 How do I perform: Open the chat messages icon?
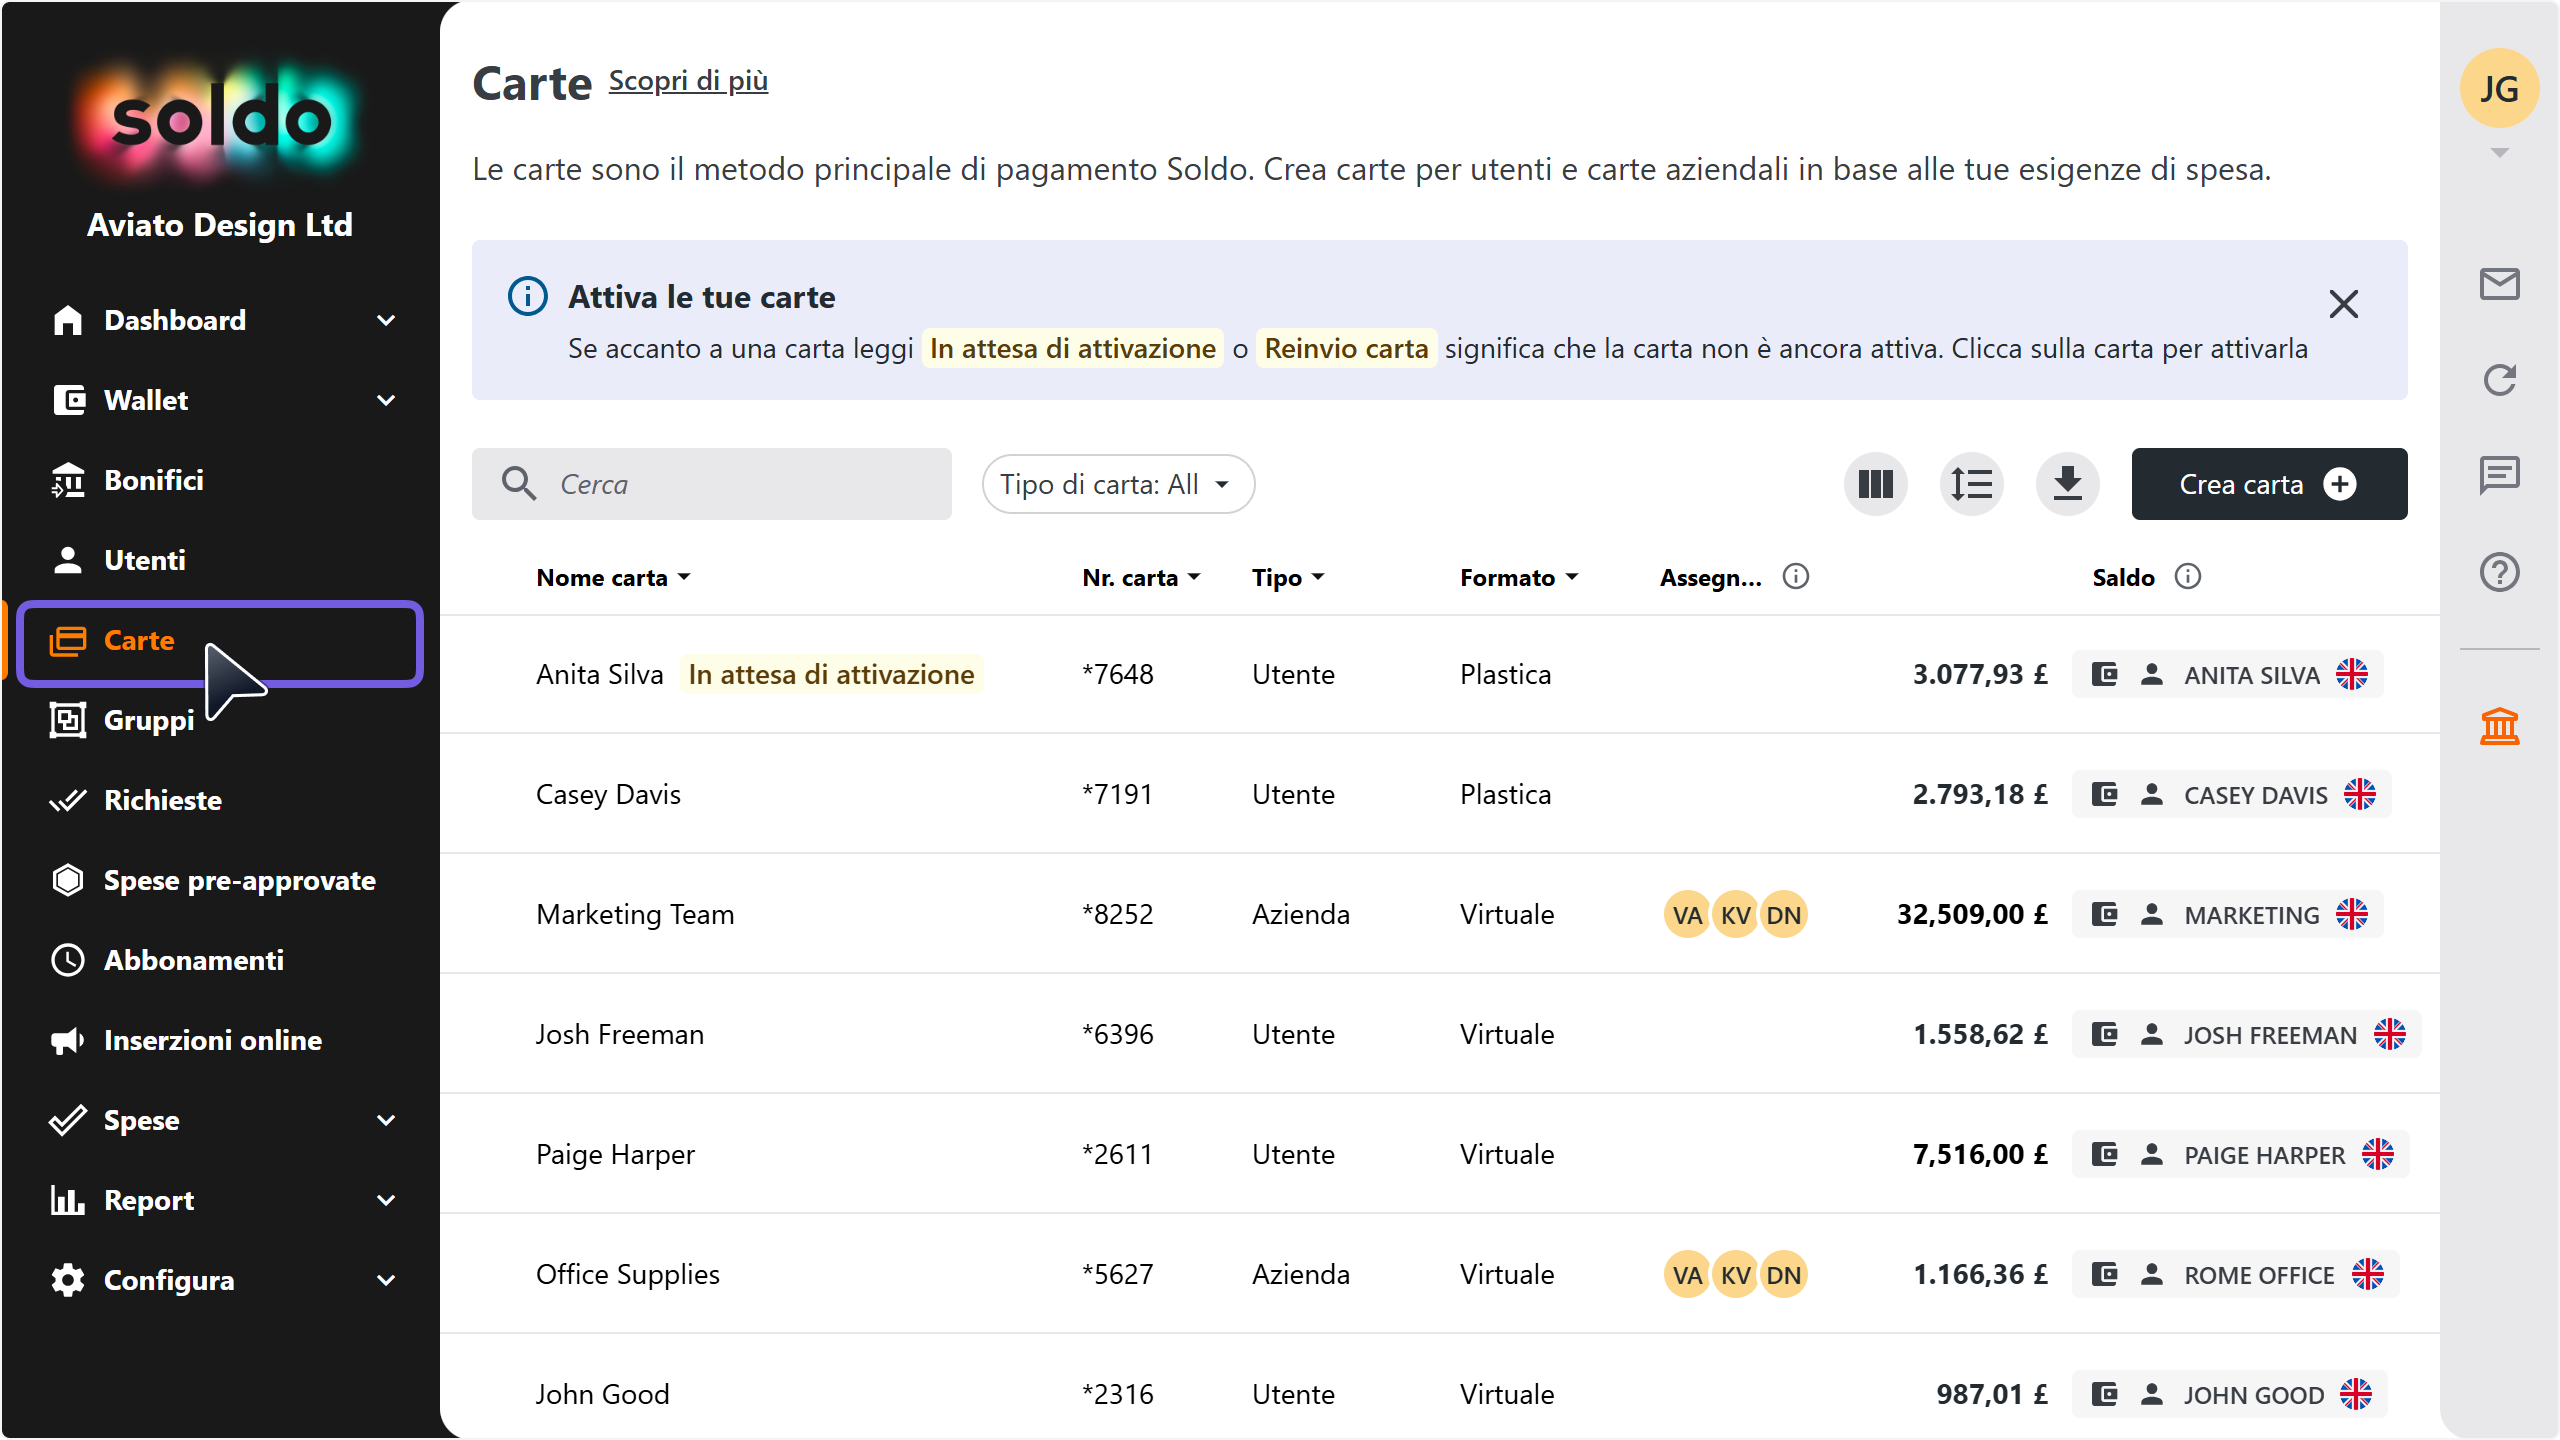pos(2499,475)
